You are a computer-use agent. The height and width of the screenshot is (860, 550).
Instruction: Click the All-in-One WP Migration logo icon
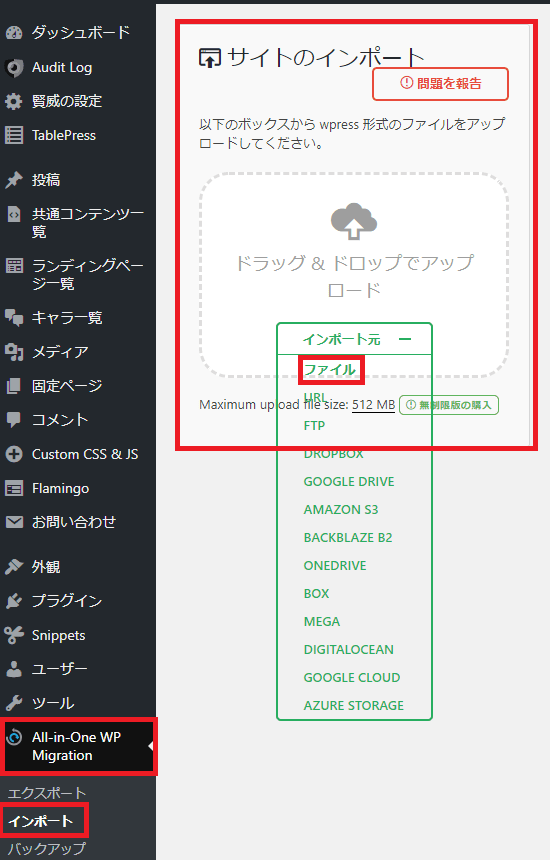click(x=14, y=738)
